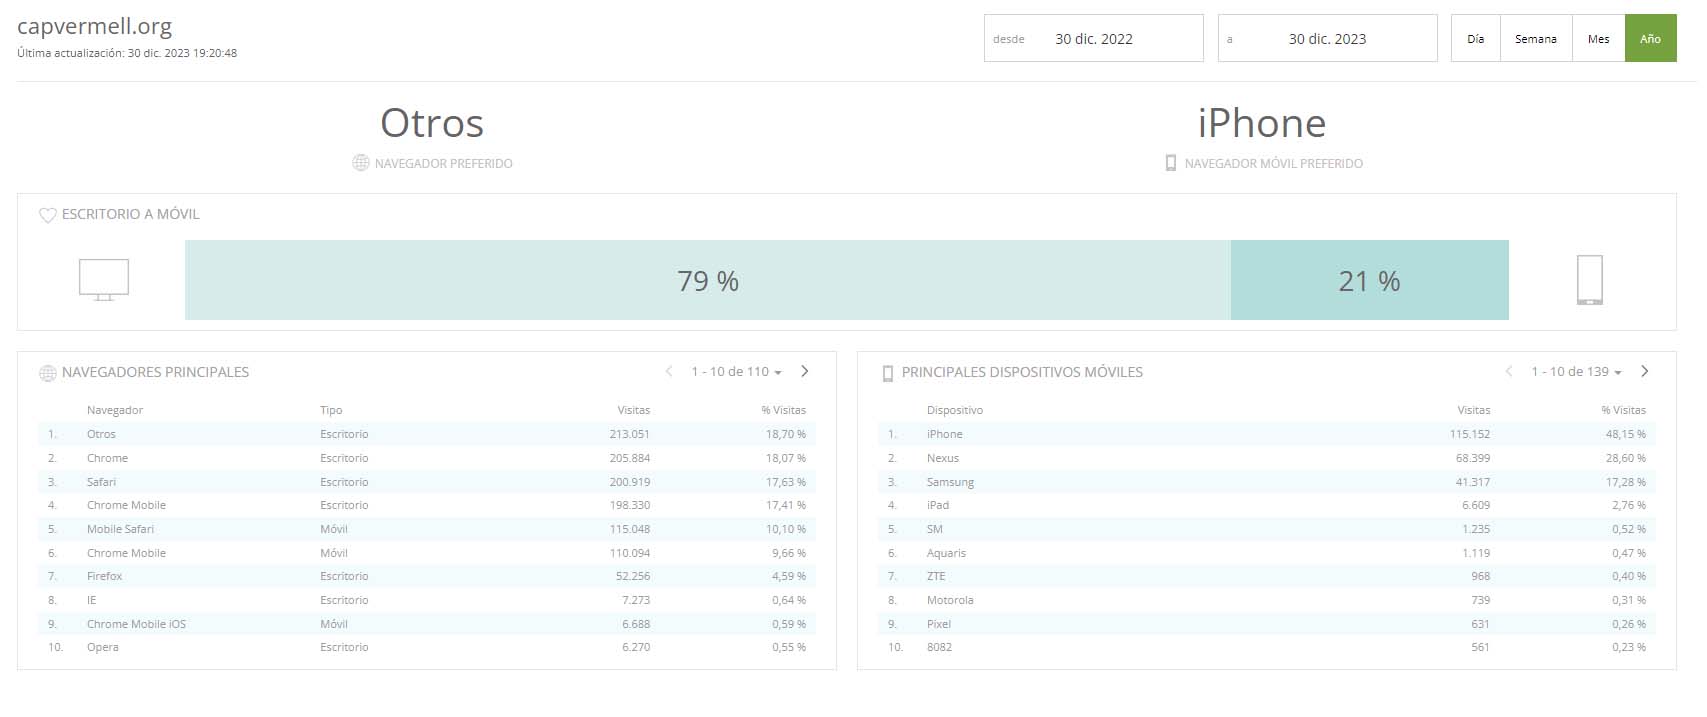Click the globe icon in Navegadores Principales header
This screenshot has height=717, width=1707.
tap(47, 373)
